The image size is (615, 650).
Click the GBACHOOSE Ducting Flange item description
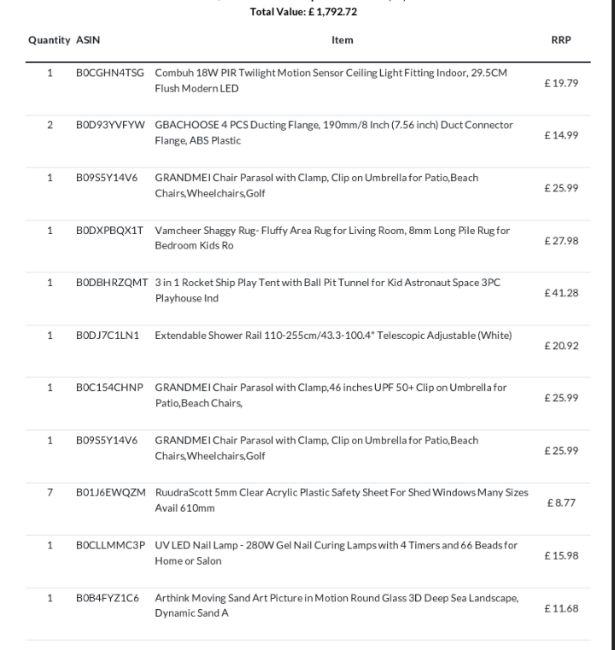point(334,133)
